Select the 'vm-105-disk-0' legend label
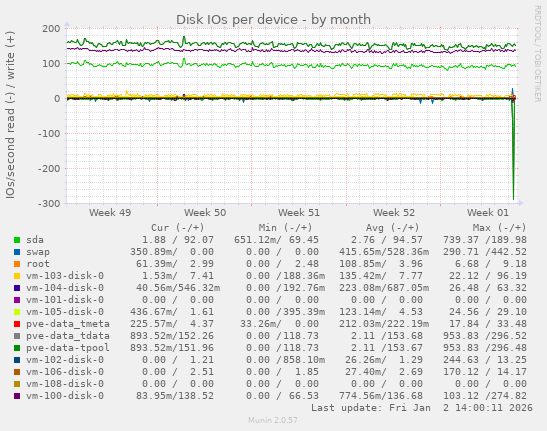This screenshot has width=547, height=431. (x=65, y=312)
